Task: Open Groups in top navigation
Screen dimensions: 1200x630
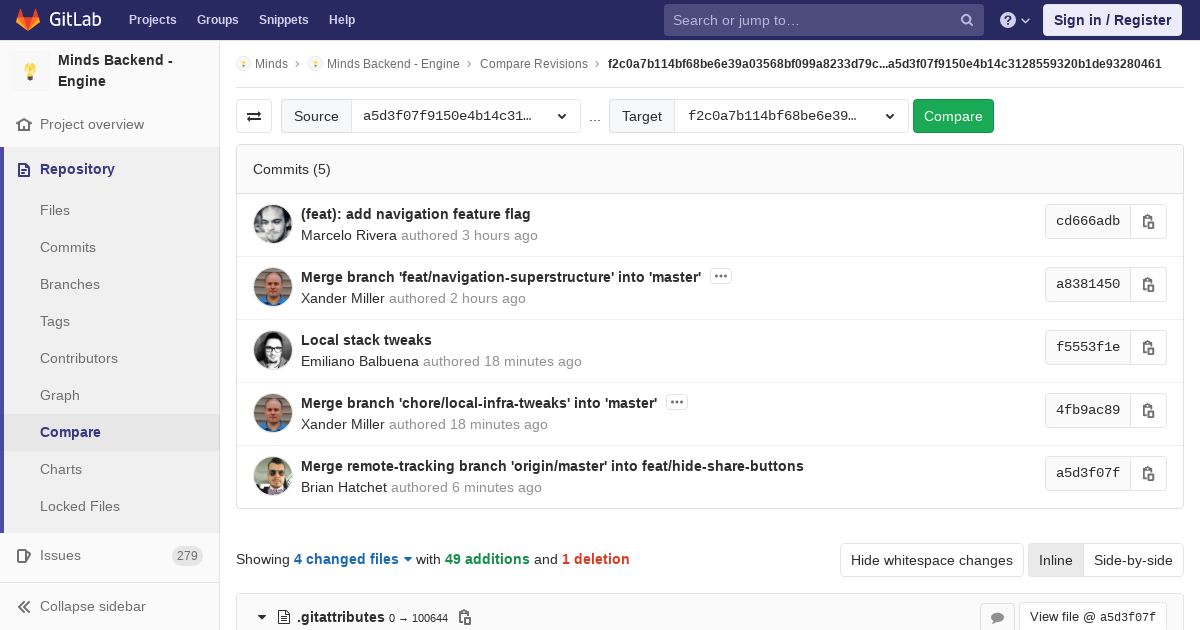Action: point(217,19)
